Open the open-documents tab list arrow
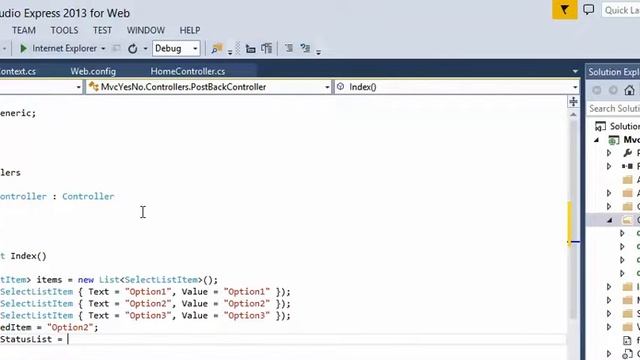The height and width of the screenshot is (360, 640). (575, 71)
